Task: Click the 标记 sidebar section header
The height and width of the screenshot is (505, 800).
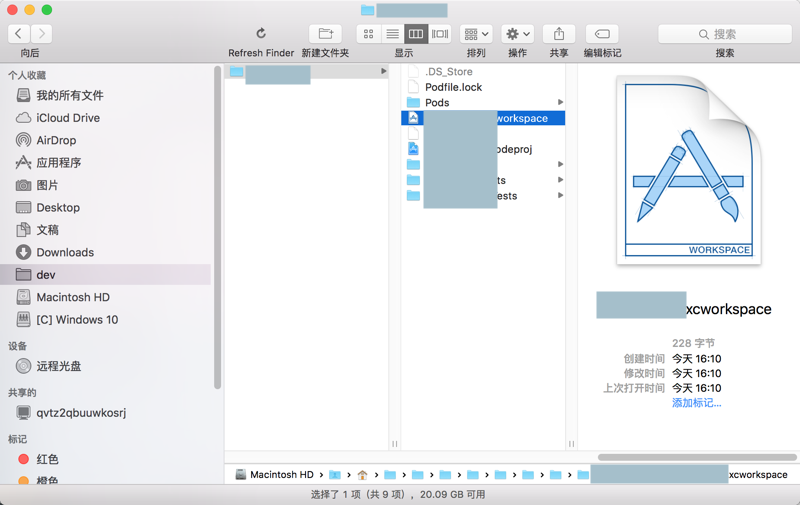Action: point(17,439)
